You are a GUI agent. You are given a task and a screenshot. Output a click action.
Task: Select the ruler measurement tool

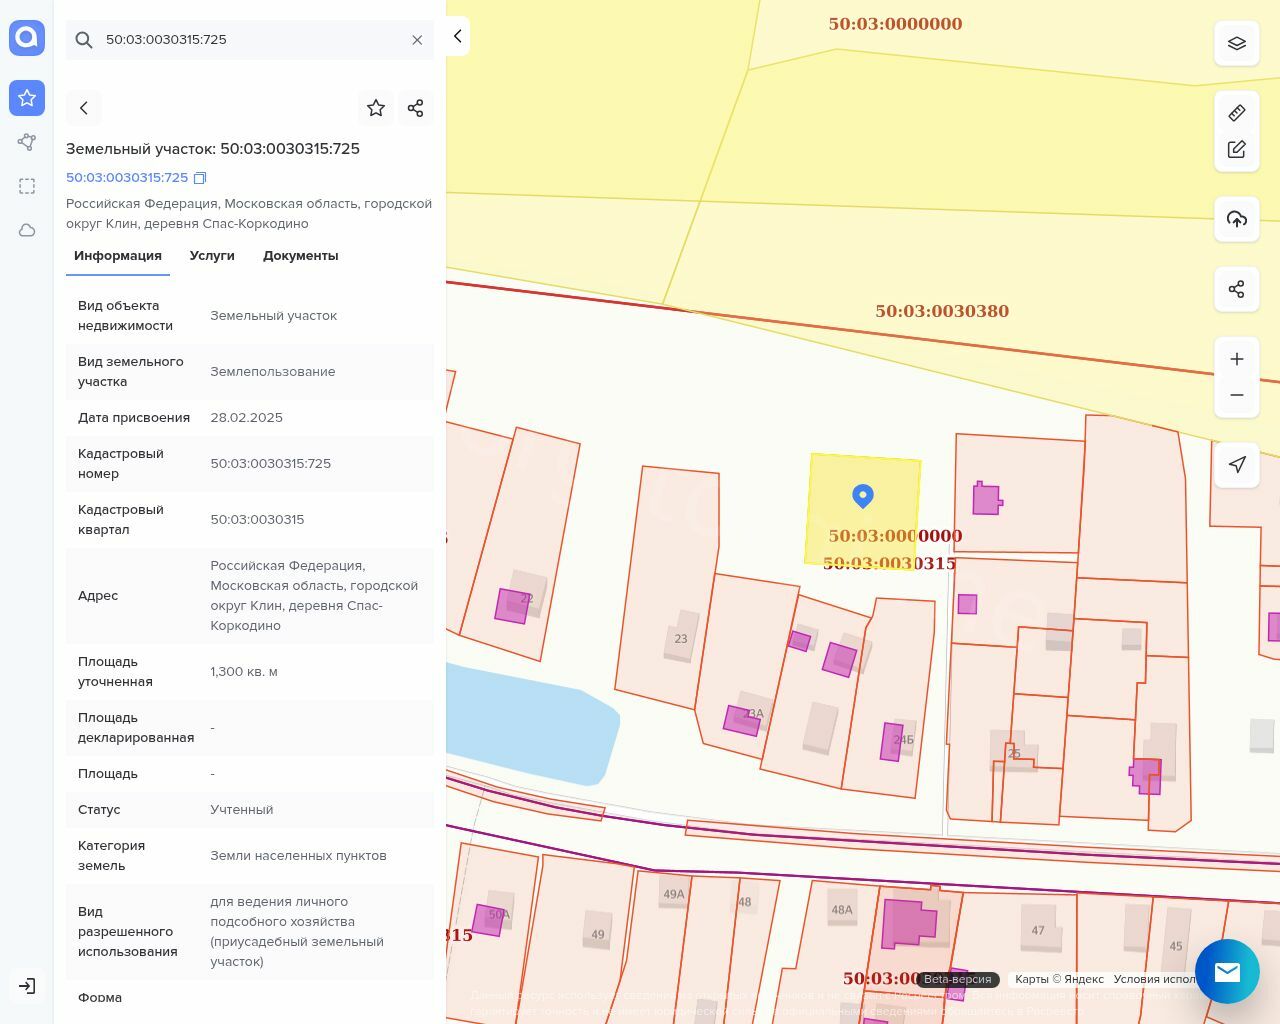[1236, 113]
